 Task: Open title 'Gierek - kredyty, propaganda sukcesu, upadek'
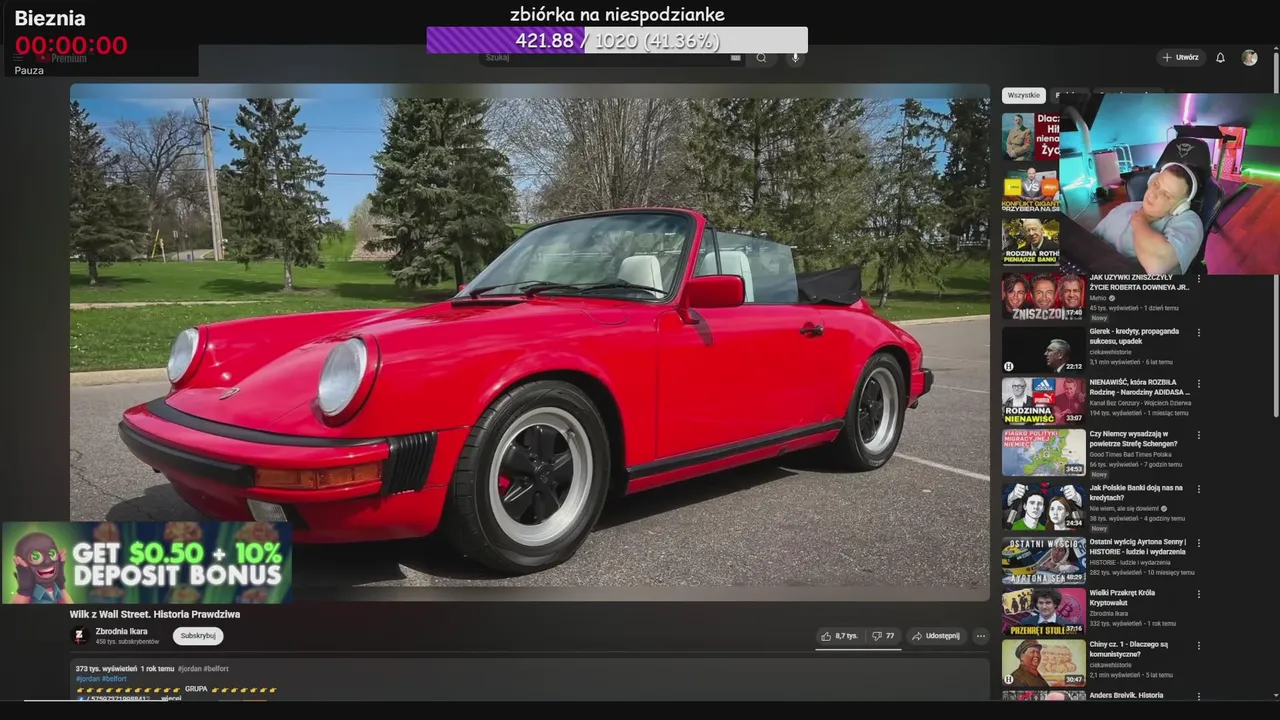pos(1134,336)
